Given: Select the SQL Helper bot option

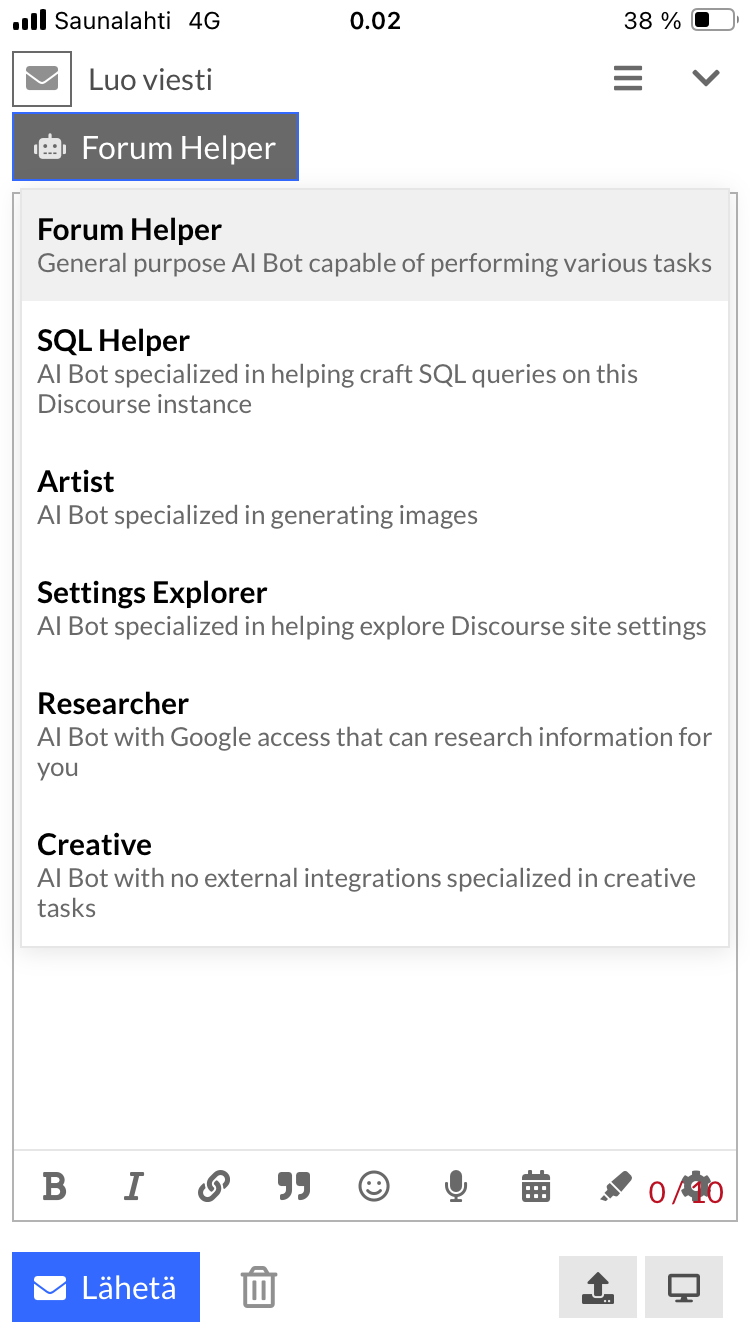Looking at the screenshot, I should pos(374,372).
